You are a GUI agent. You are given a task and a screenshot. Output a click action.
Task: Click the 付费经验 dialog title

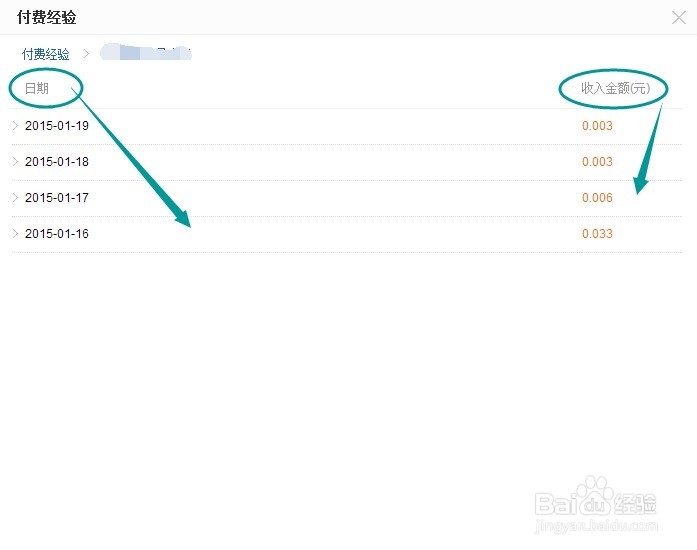pos(46,17)
